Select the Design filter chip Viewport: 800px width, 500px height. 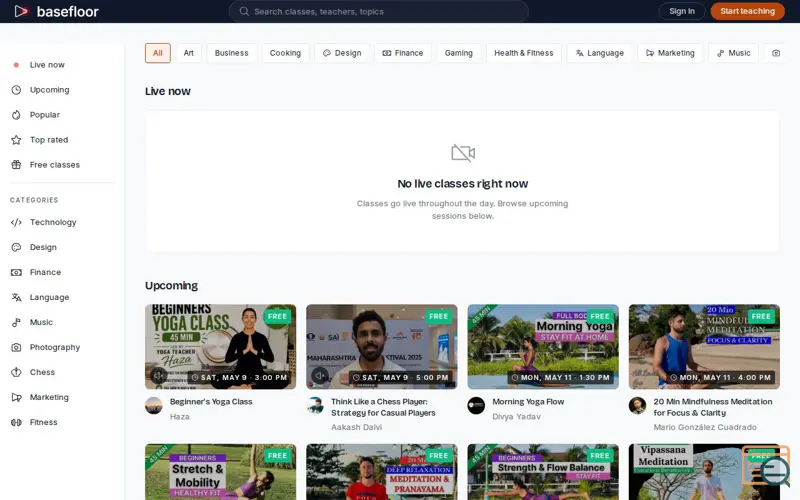tap(342, 53)
